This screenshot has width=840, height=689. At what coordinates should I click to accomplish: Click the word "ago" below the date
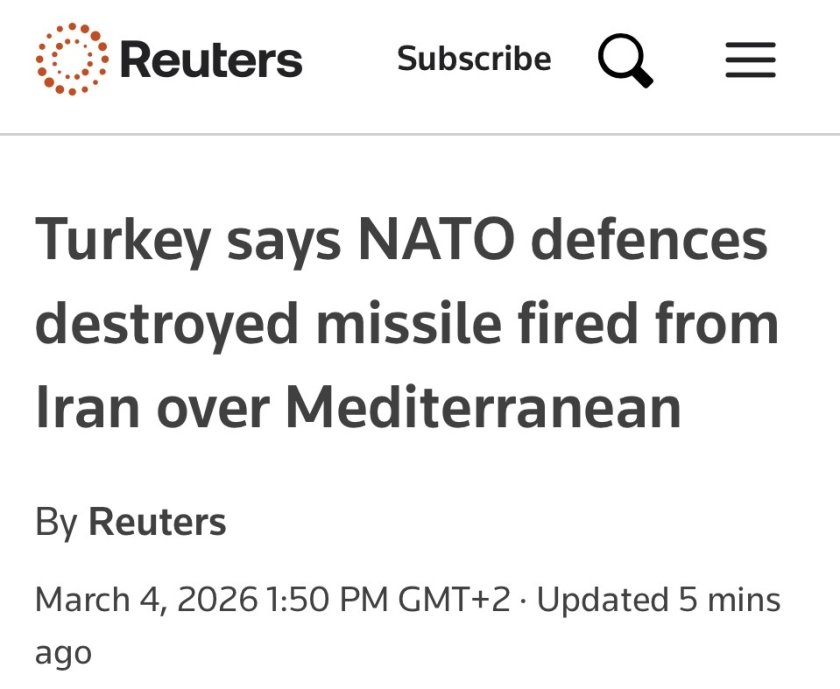(x=63, y=652)
